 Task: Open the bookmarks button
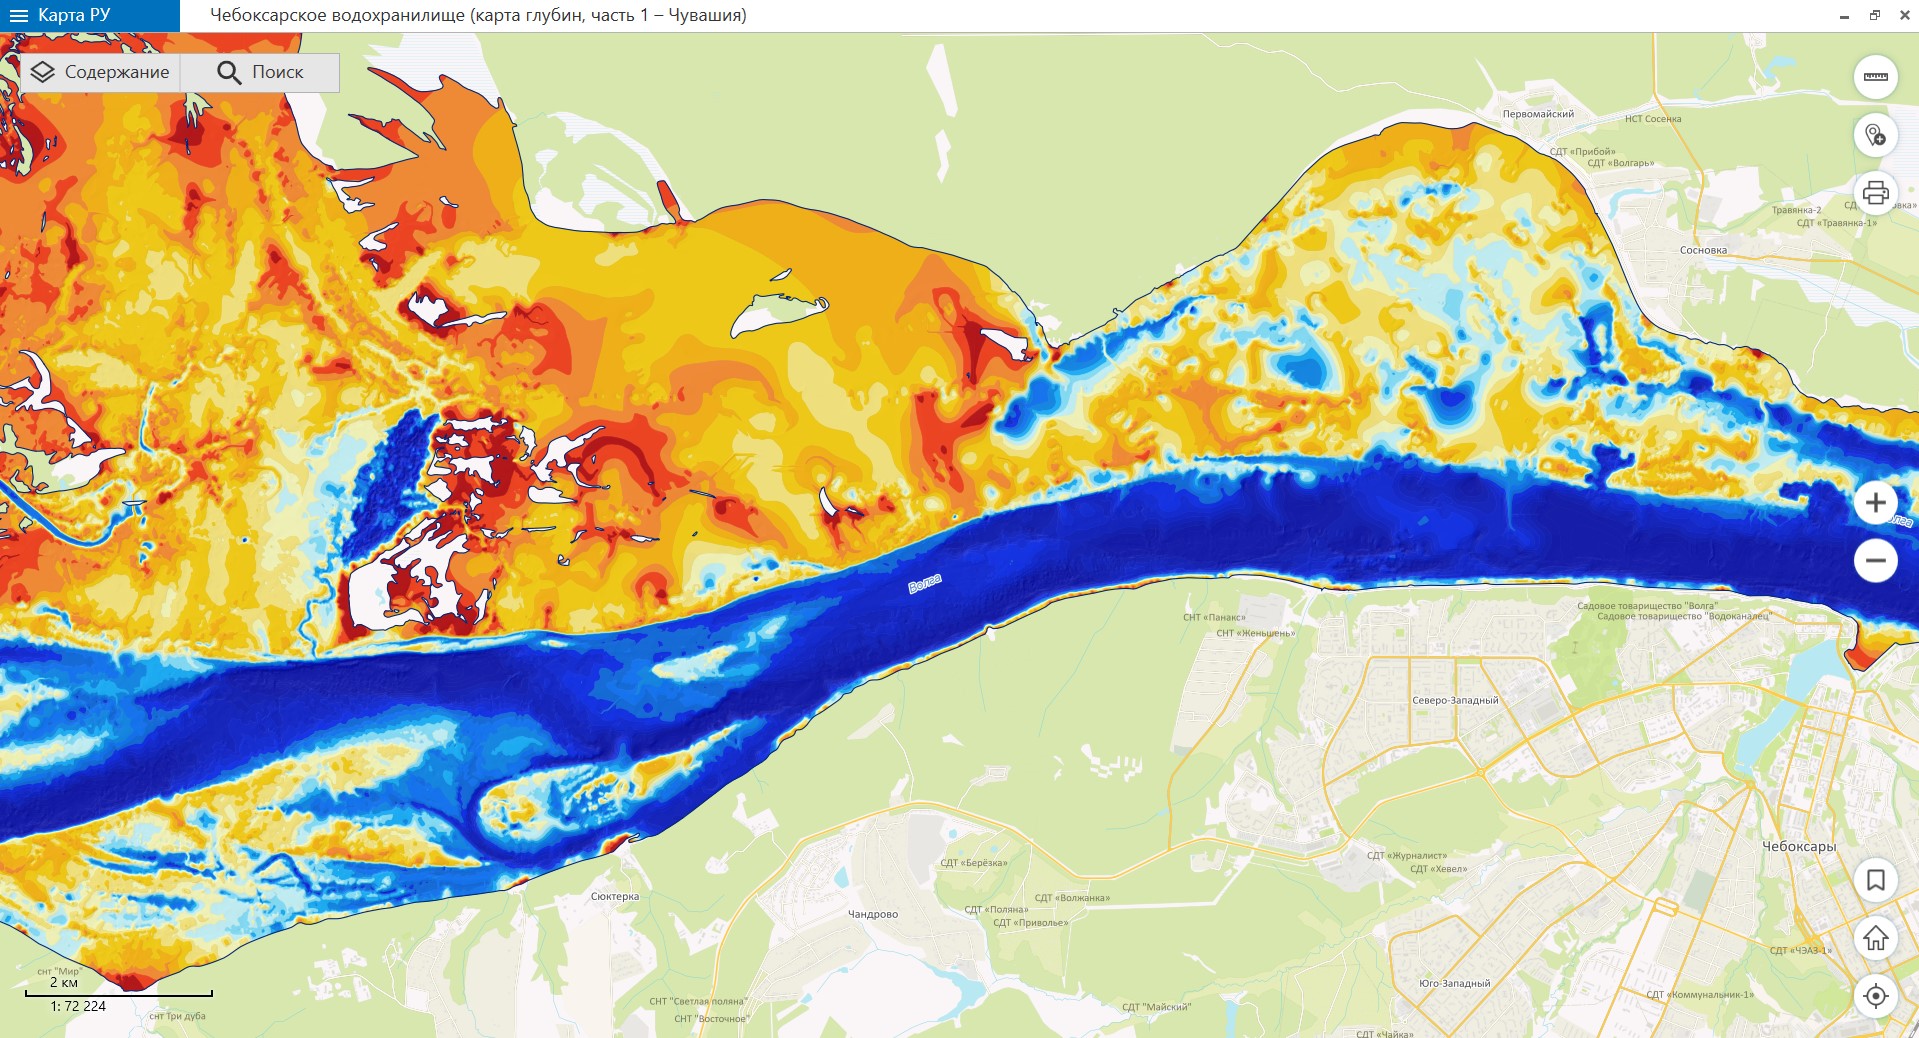pyautogui.click(x=1875, y=880)
